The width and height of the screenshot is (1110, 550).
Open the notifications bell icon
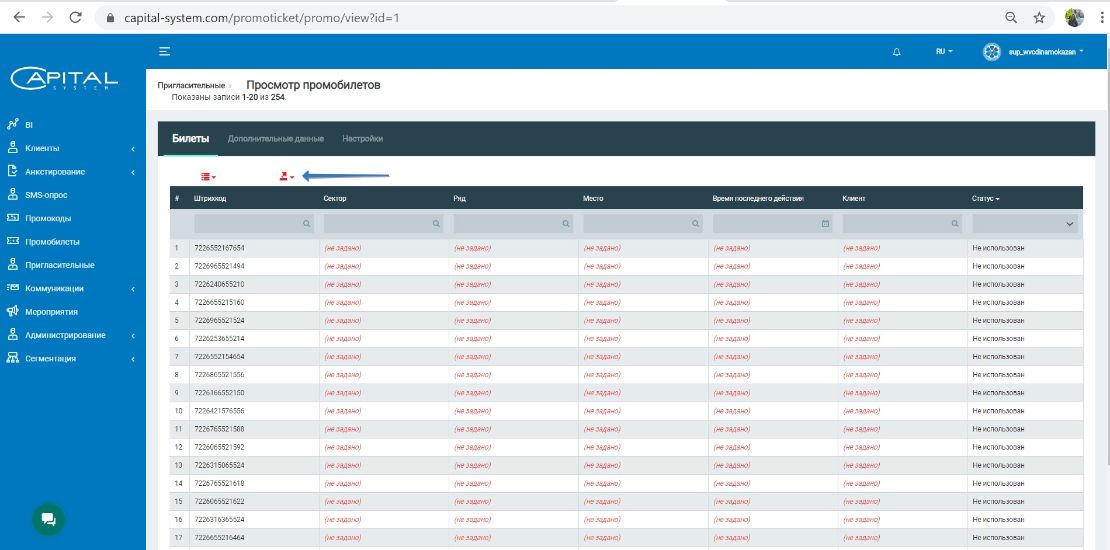[896, 51]
